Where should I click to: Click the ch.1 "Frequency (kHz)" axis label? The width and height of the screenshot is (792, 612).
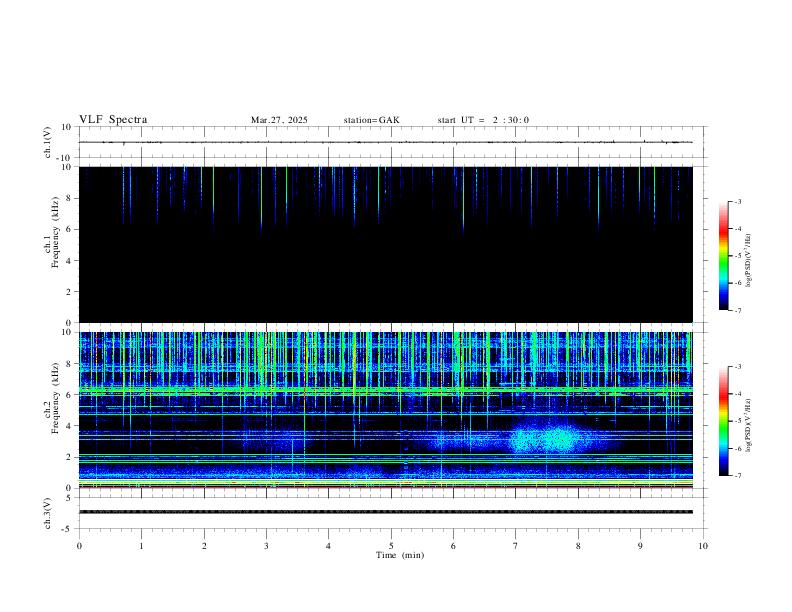pyautogui.click(x=55, y=232)
